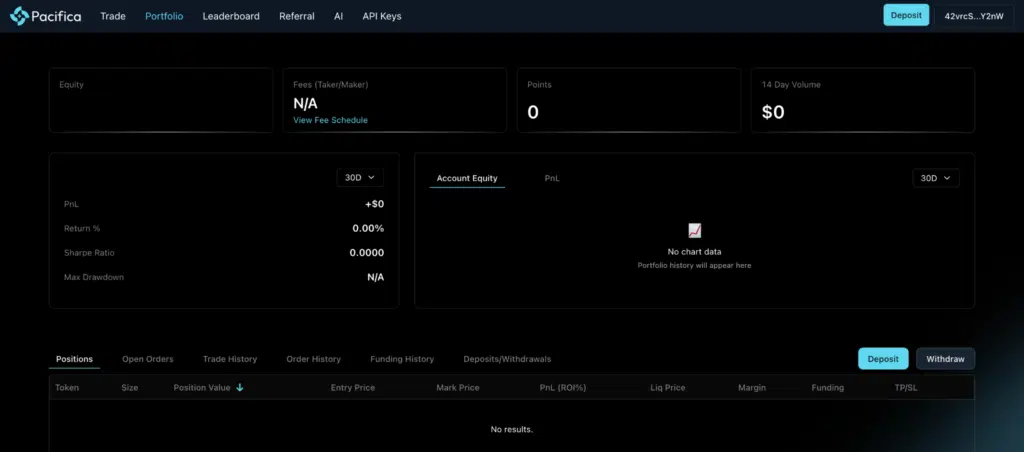
Task: Click the Position Value sort arrow
Action: (240, 387)
